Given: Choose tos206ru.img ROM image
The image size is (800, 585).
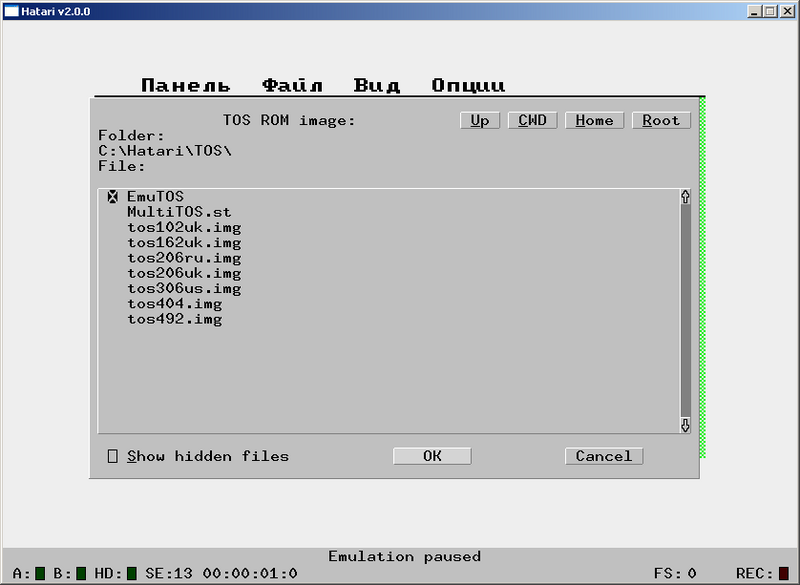Looking at the screenshot, I should 184,258.
